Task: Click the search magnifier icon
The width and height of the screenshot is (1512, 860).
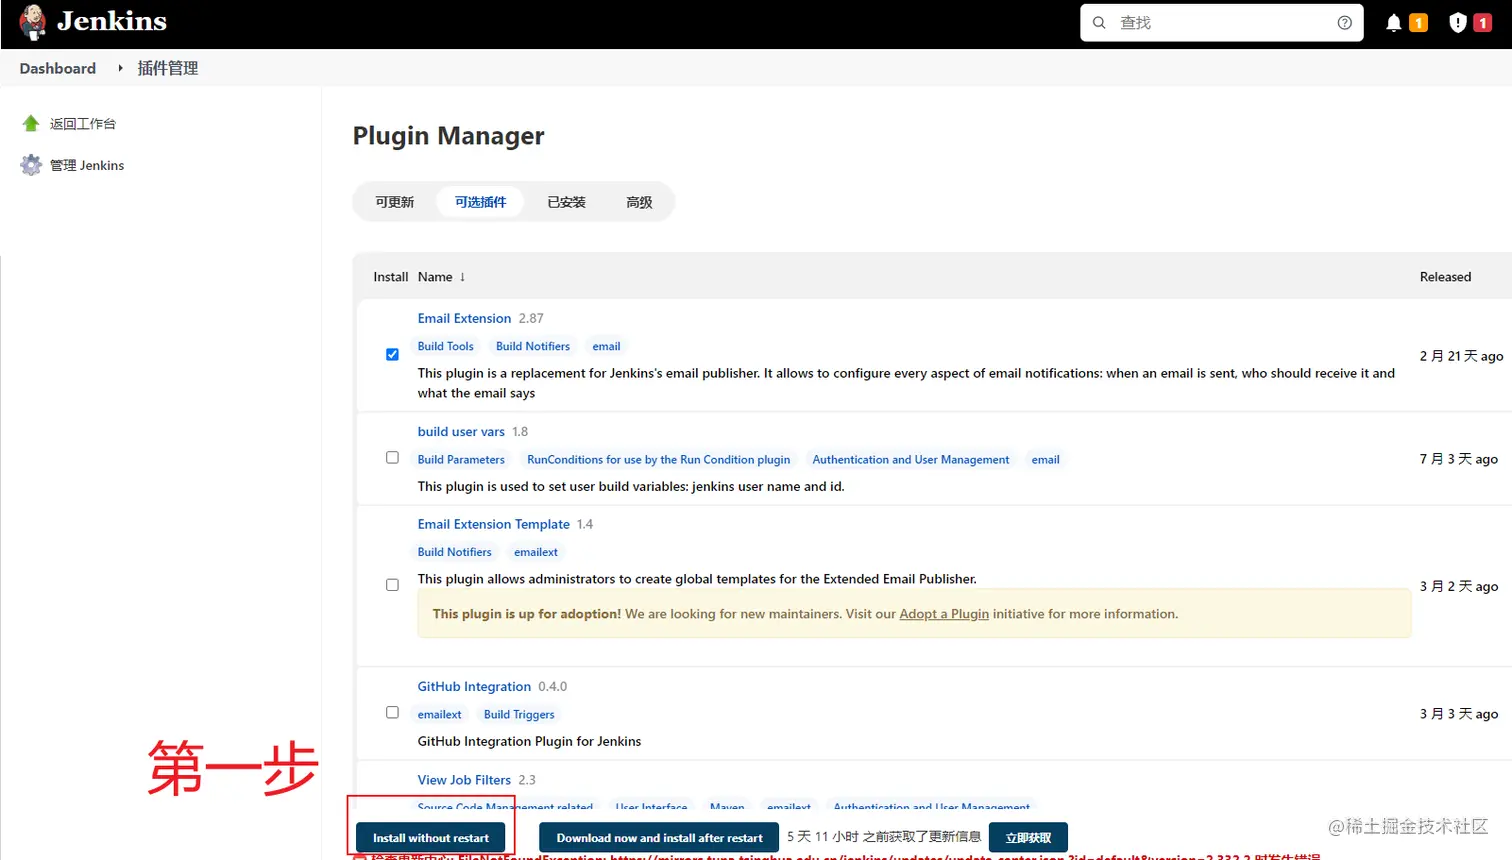Action: [x=1099, y=22]
